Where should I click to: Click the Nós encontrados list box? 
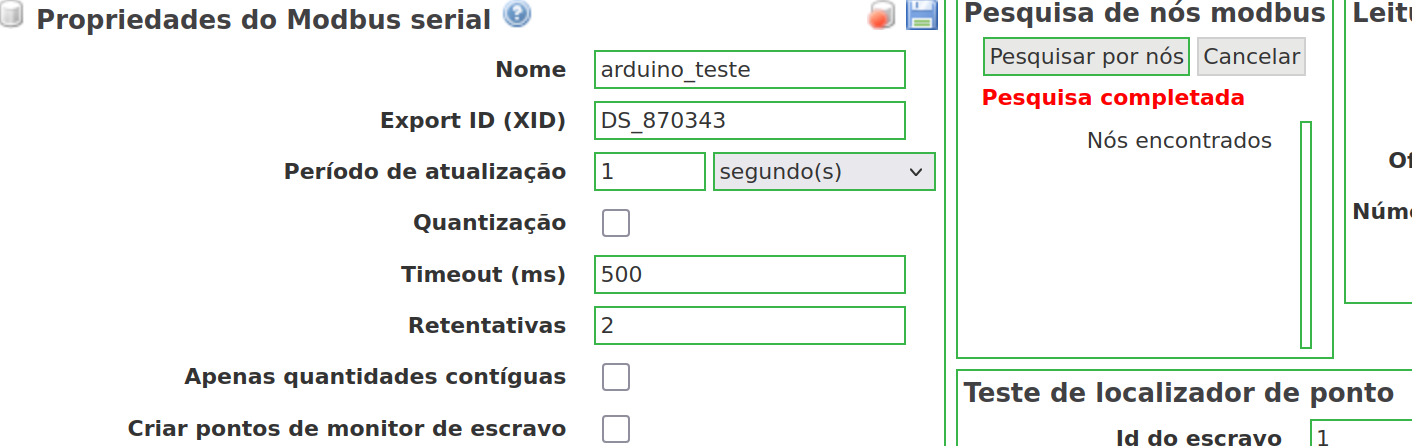(1306, 235)
